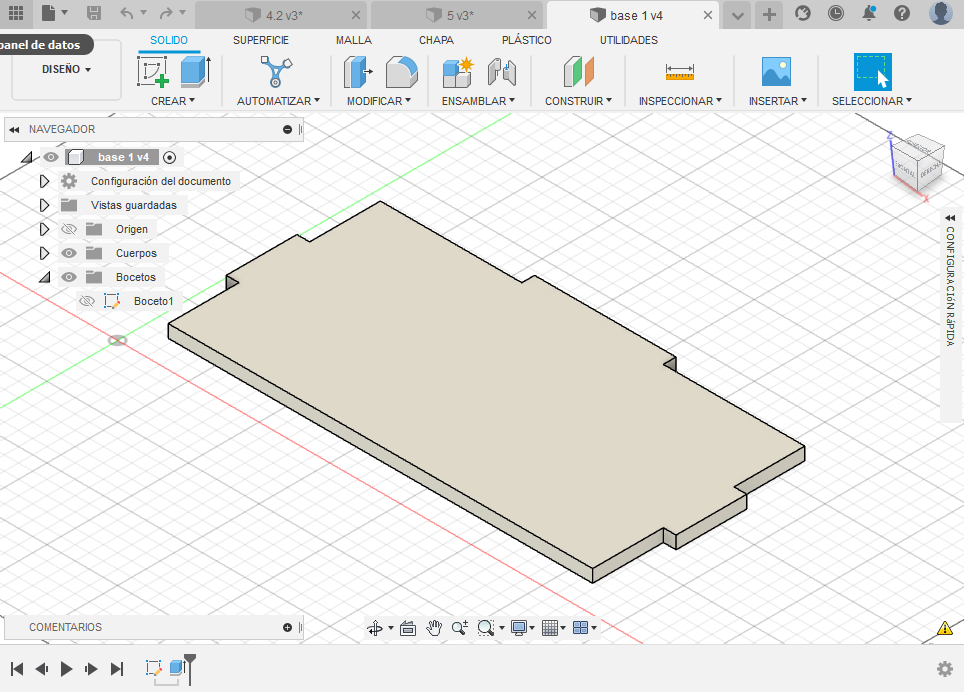Play the timeline
The width and height of the screenshot is (964, 692).
(66, 669)
